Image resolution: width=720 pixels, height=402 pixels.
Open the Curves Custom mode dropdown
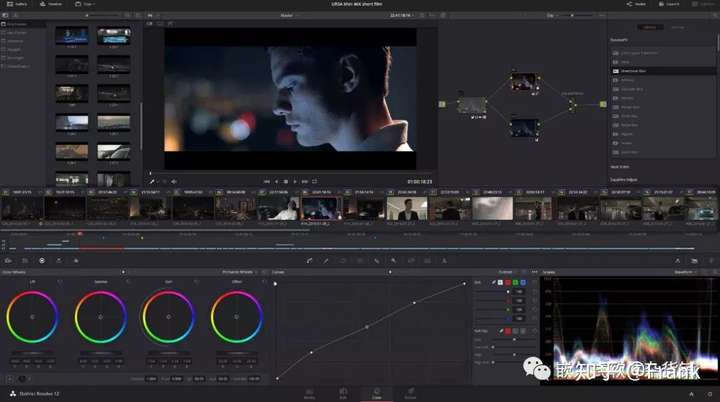[x=507, y=272]
